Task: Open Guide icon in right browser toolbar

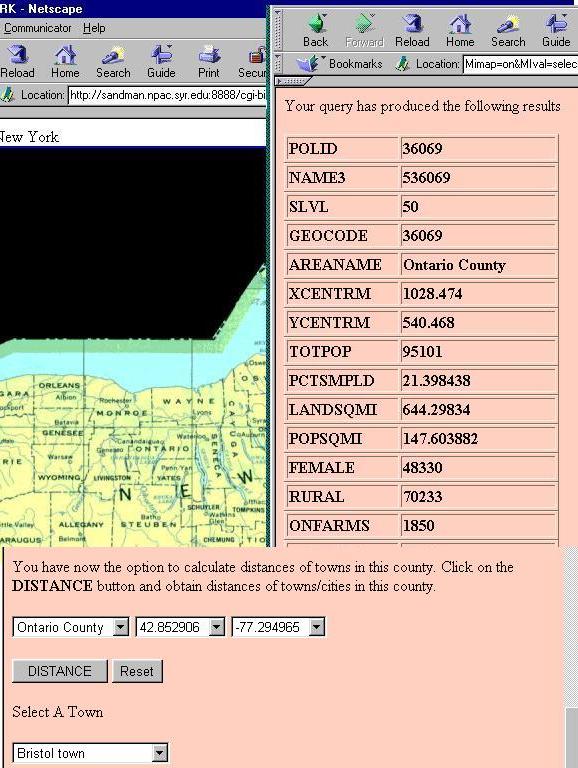Action: pos(556,24)
